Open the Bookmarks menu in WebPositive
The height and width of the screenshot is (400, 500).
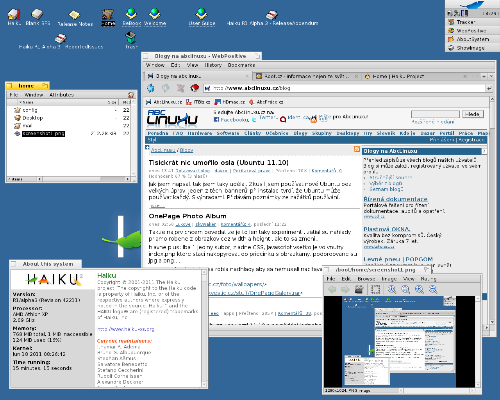(241, 65)
